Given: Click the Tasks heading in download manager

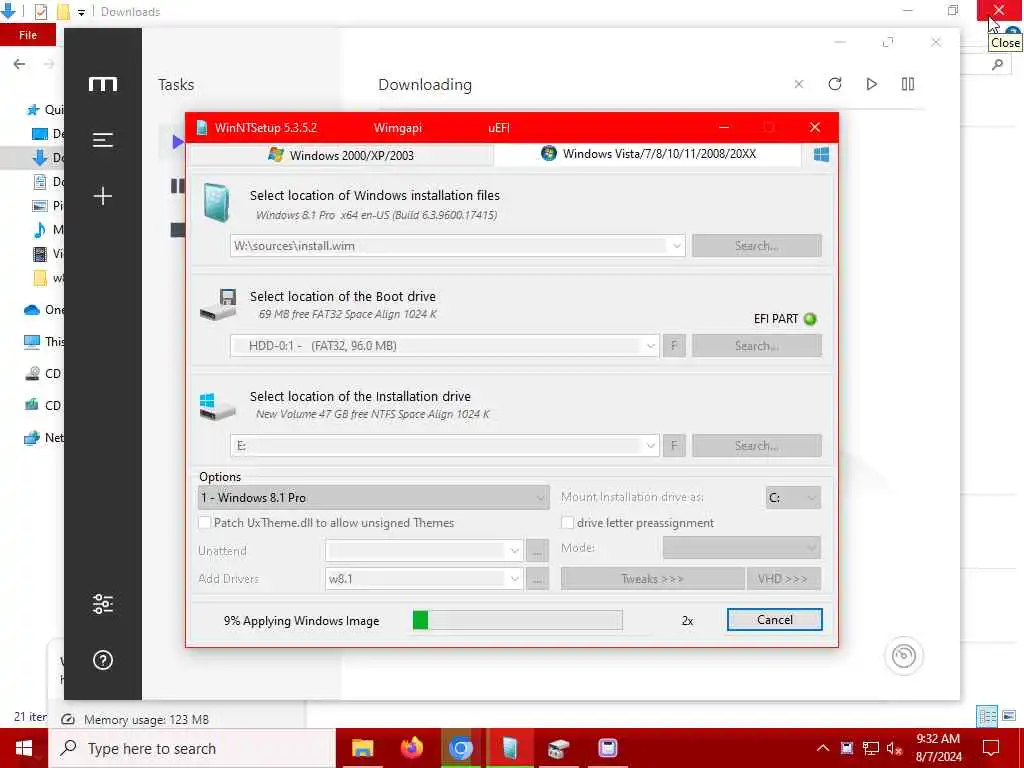Looking at the screenshot, I should click(x=176, y=84).
